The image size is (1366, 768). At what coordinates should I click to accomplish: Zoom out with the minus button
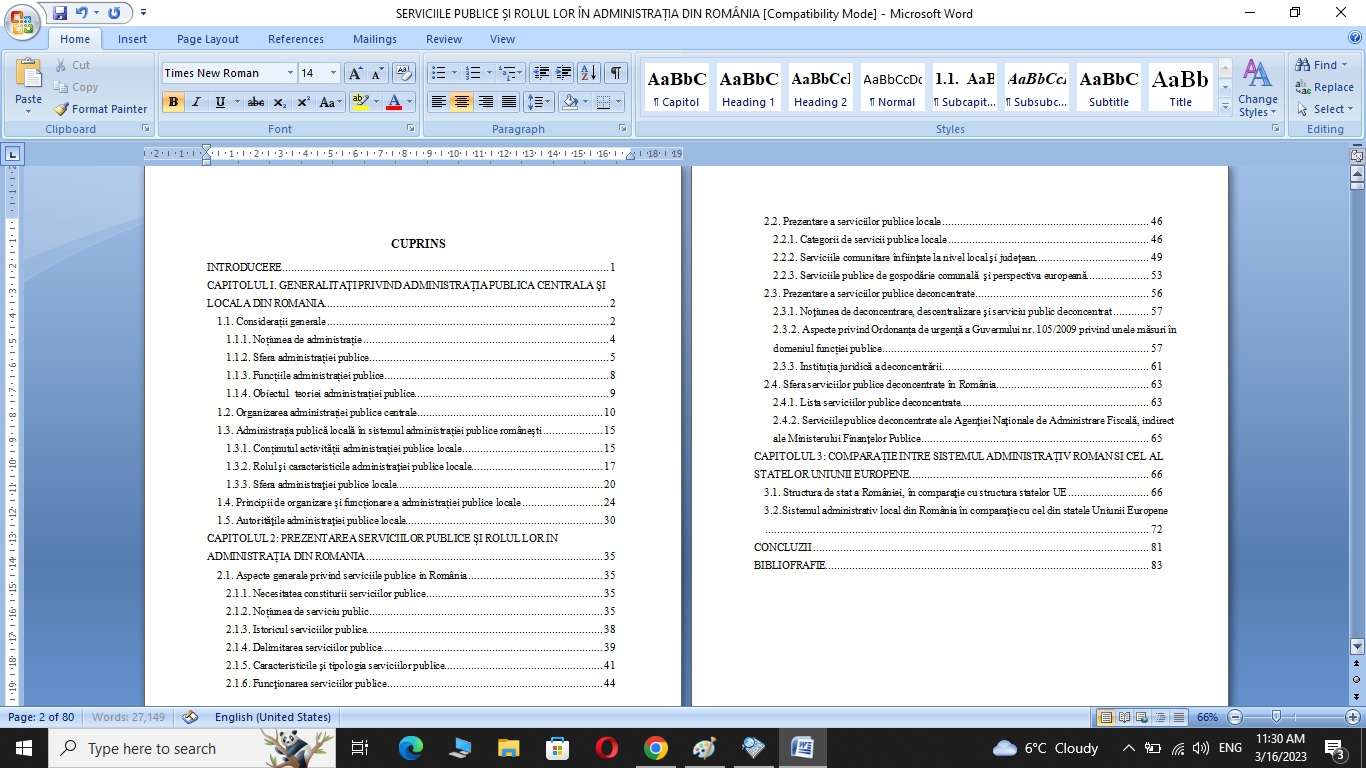click(x=1235, y=717)
